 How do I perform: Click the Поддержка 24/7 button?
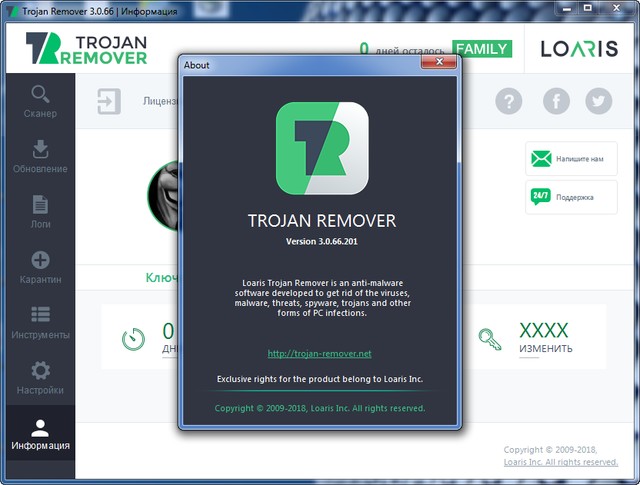[571, 197]
